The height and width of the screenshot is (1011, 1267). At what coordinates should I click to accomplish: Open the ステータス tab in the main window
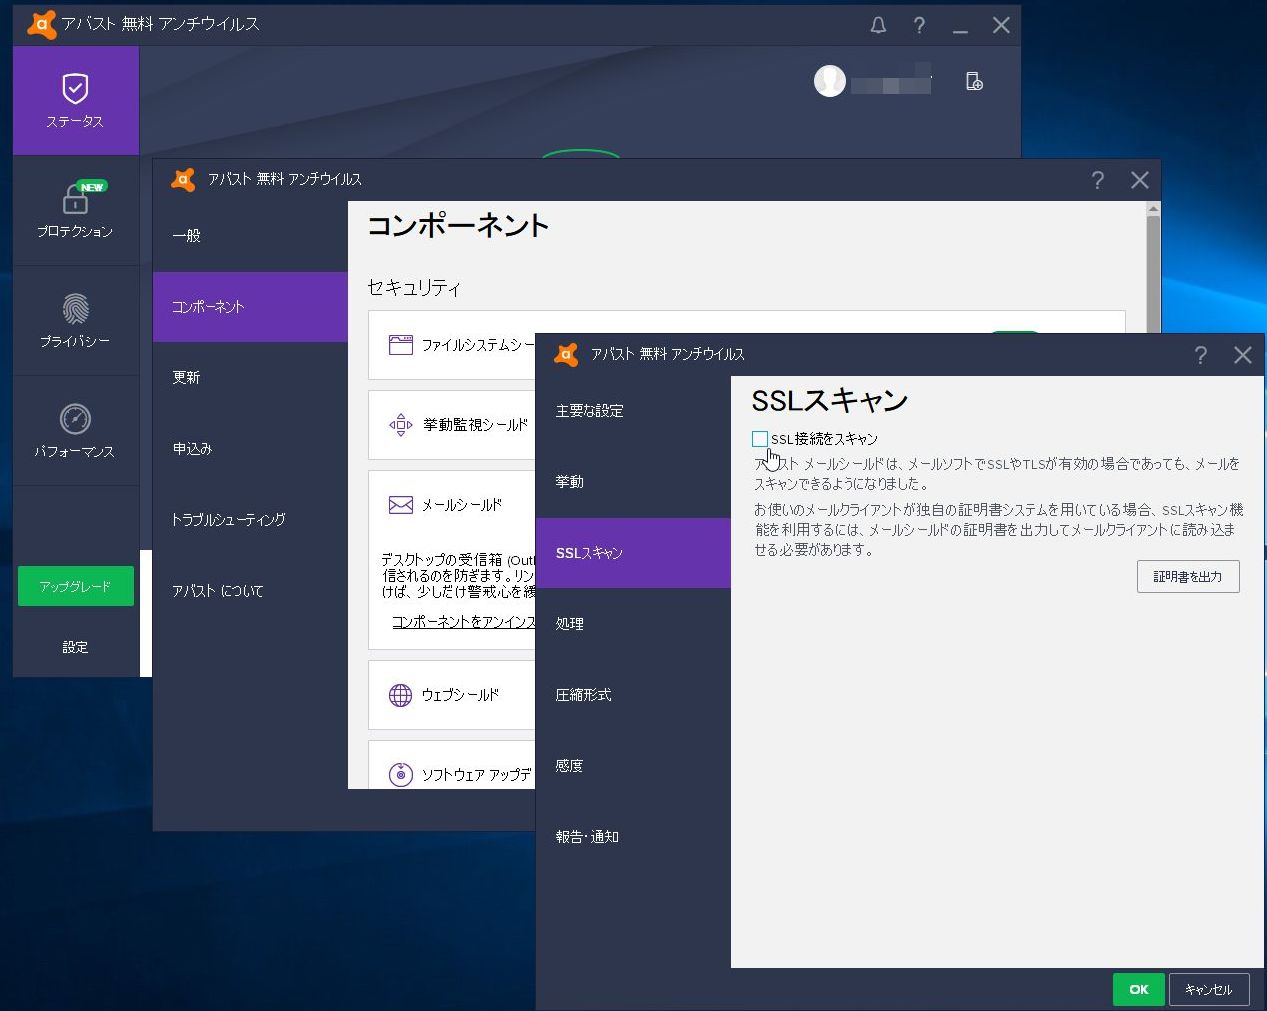coord(75,101)
